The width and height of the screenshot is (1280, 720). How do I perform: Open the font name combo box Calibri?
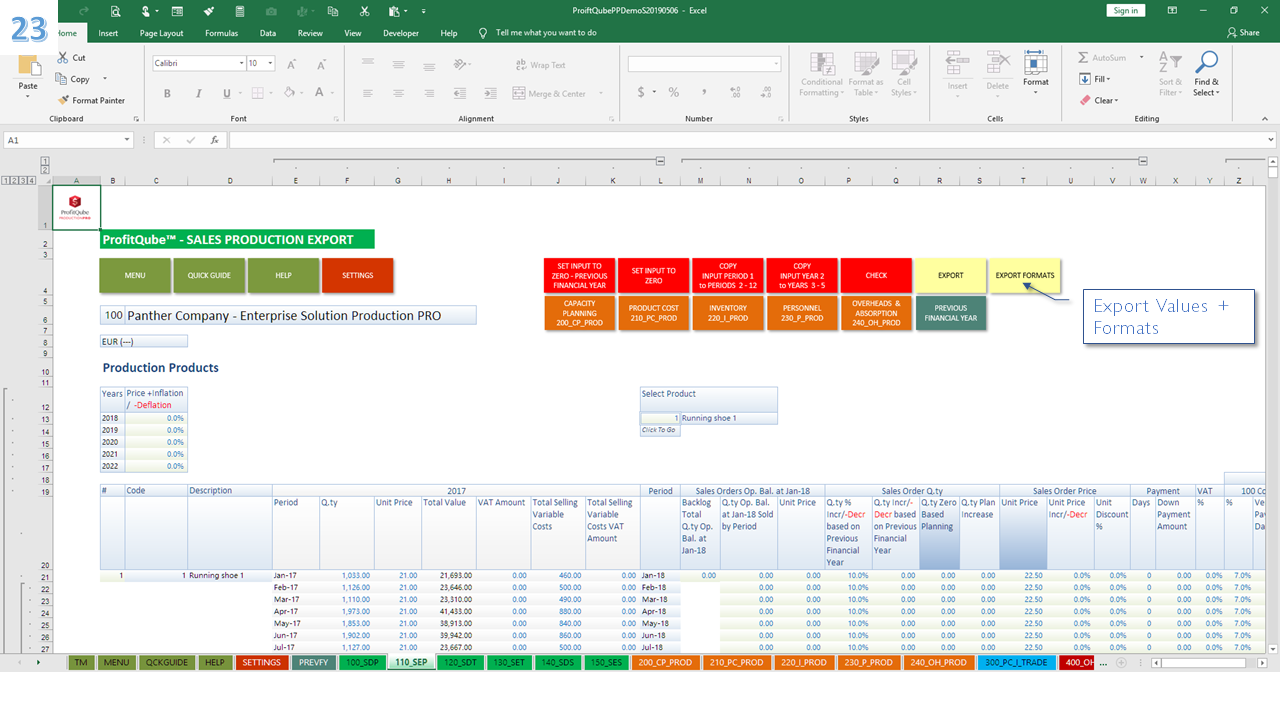click(x=198, y=63)
